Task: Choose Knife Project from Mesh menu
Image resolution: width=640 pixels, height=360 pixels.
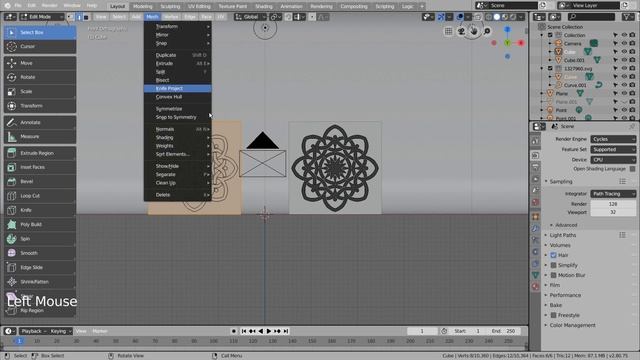Action: (178, 89)
